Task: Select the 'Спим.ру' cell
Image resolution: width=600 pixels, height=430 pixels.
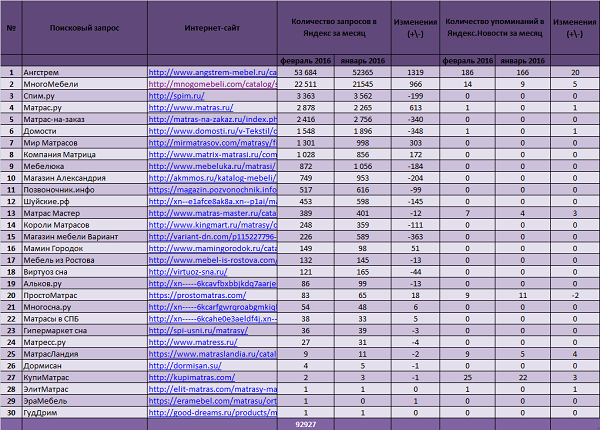Action: pos(85,96)
